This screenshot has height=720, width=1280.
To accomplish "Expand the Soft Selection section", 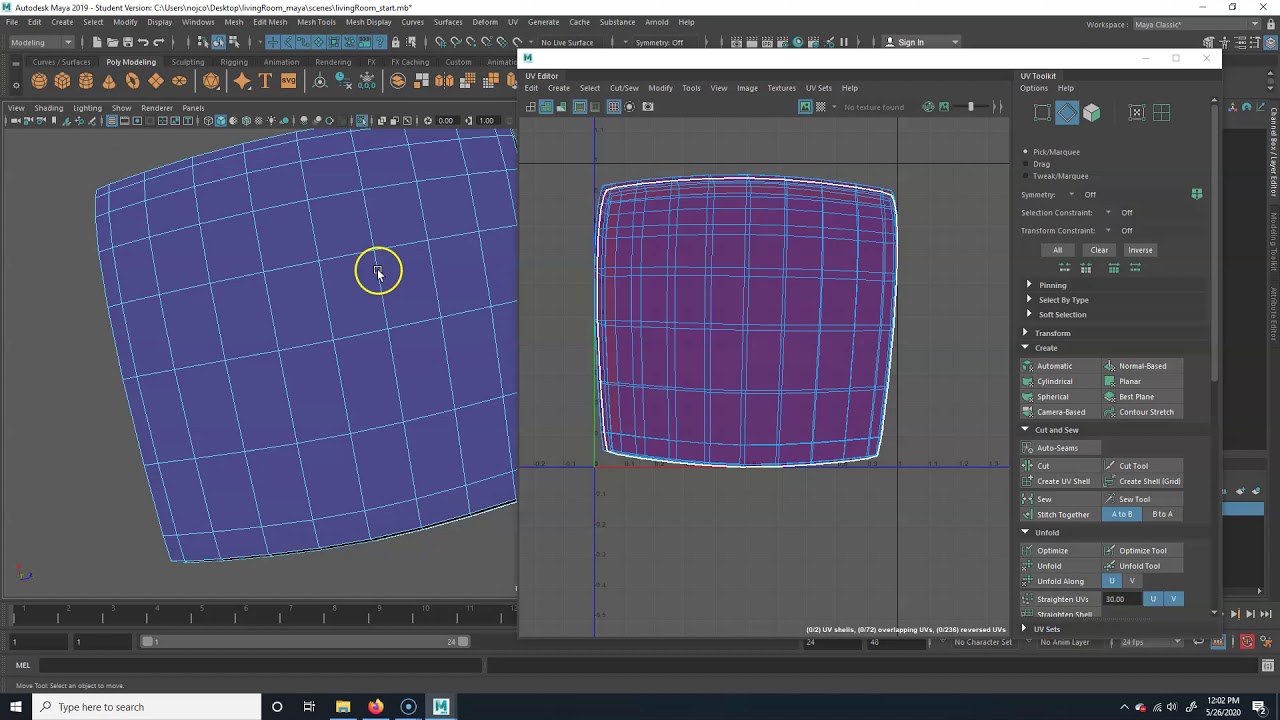I will (x=1029, y=315).
